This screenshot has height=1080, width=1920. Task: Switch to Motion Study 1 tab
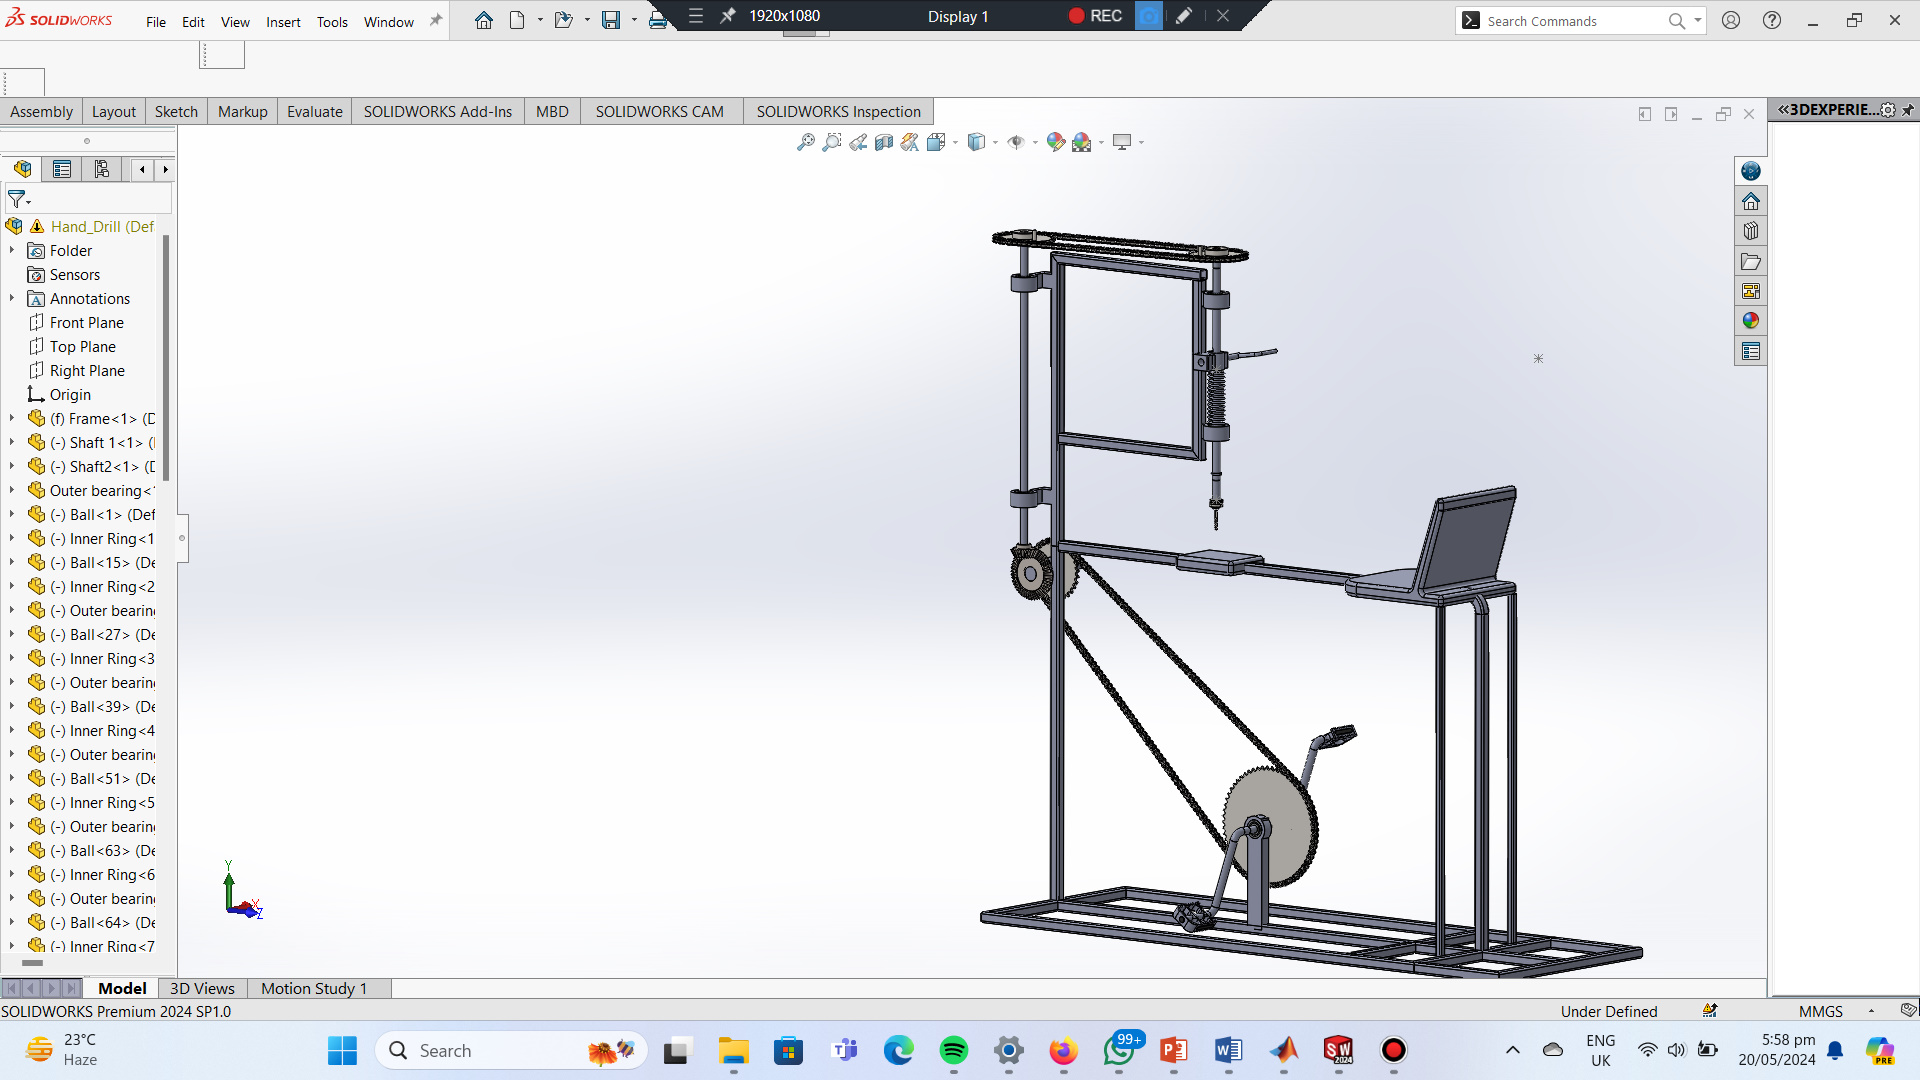pyautogui.click(x=314, y=988)
